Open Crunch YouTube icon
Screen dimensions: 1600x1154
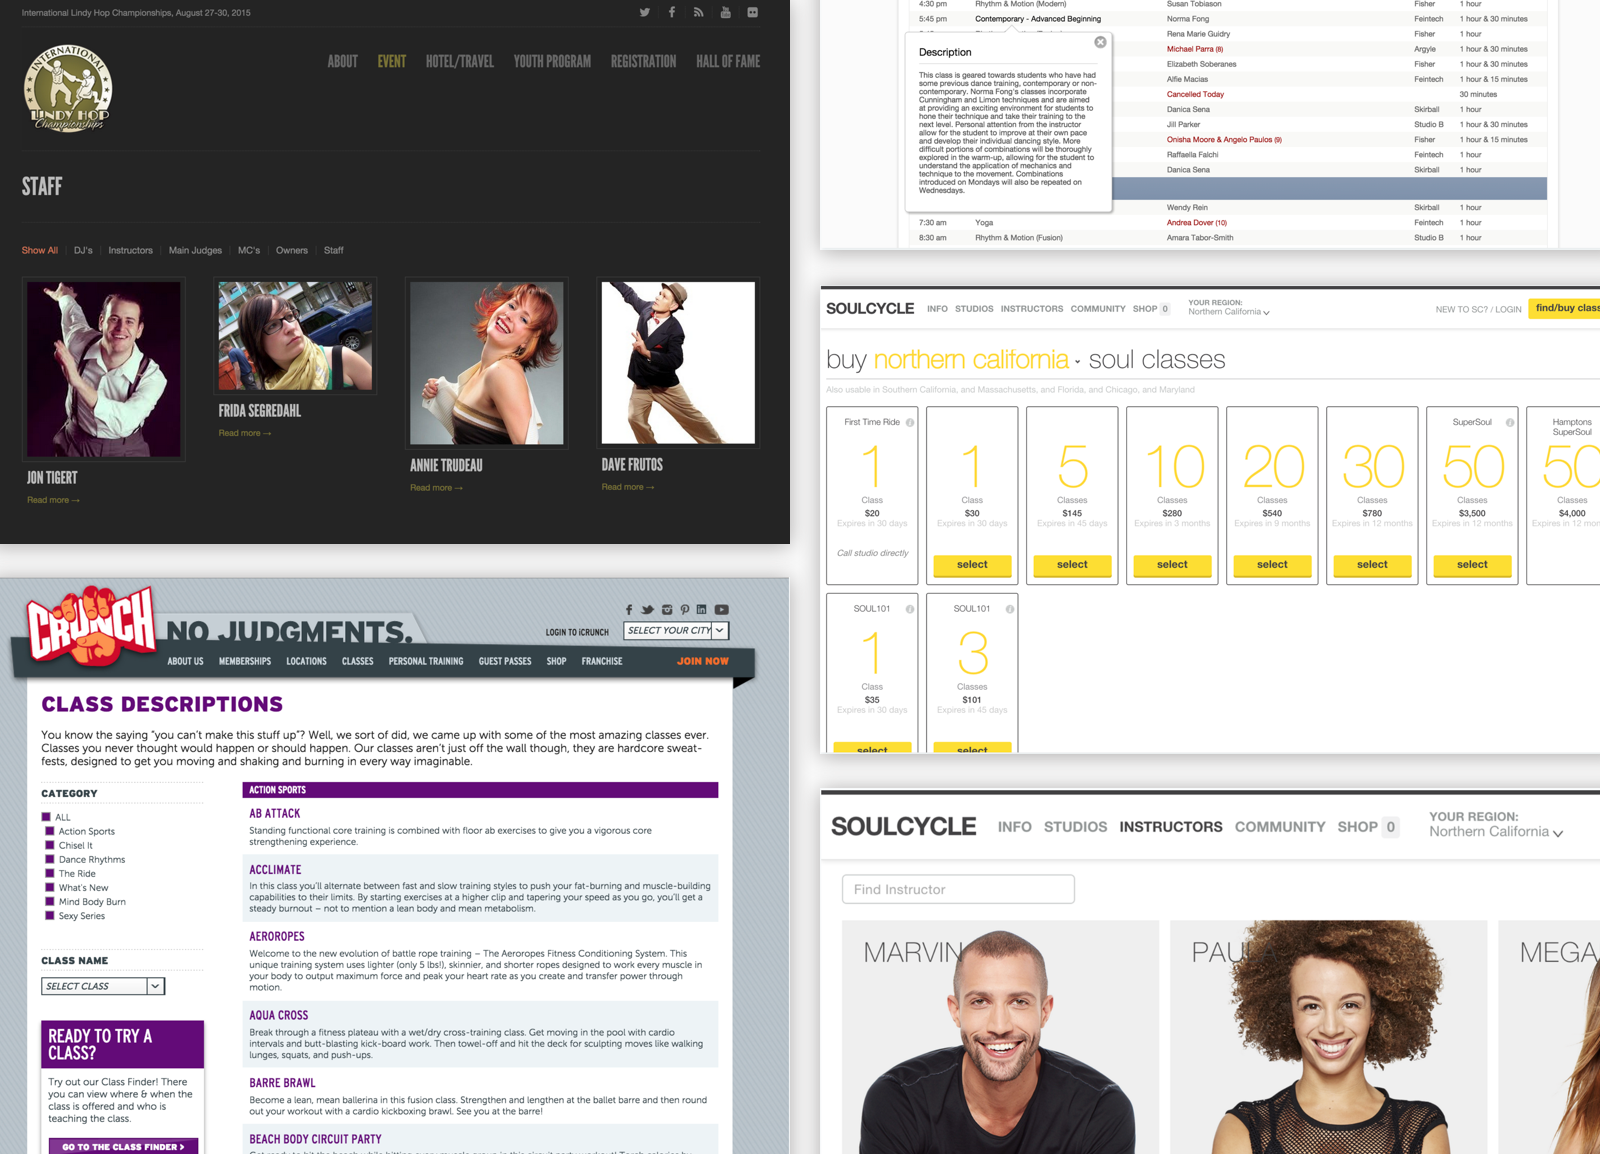[x=721, y=609]
